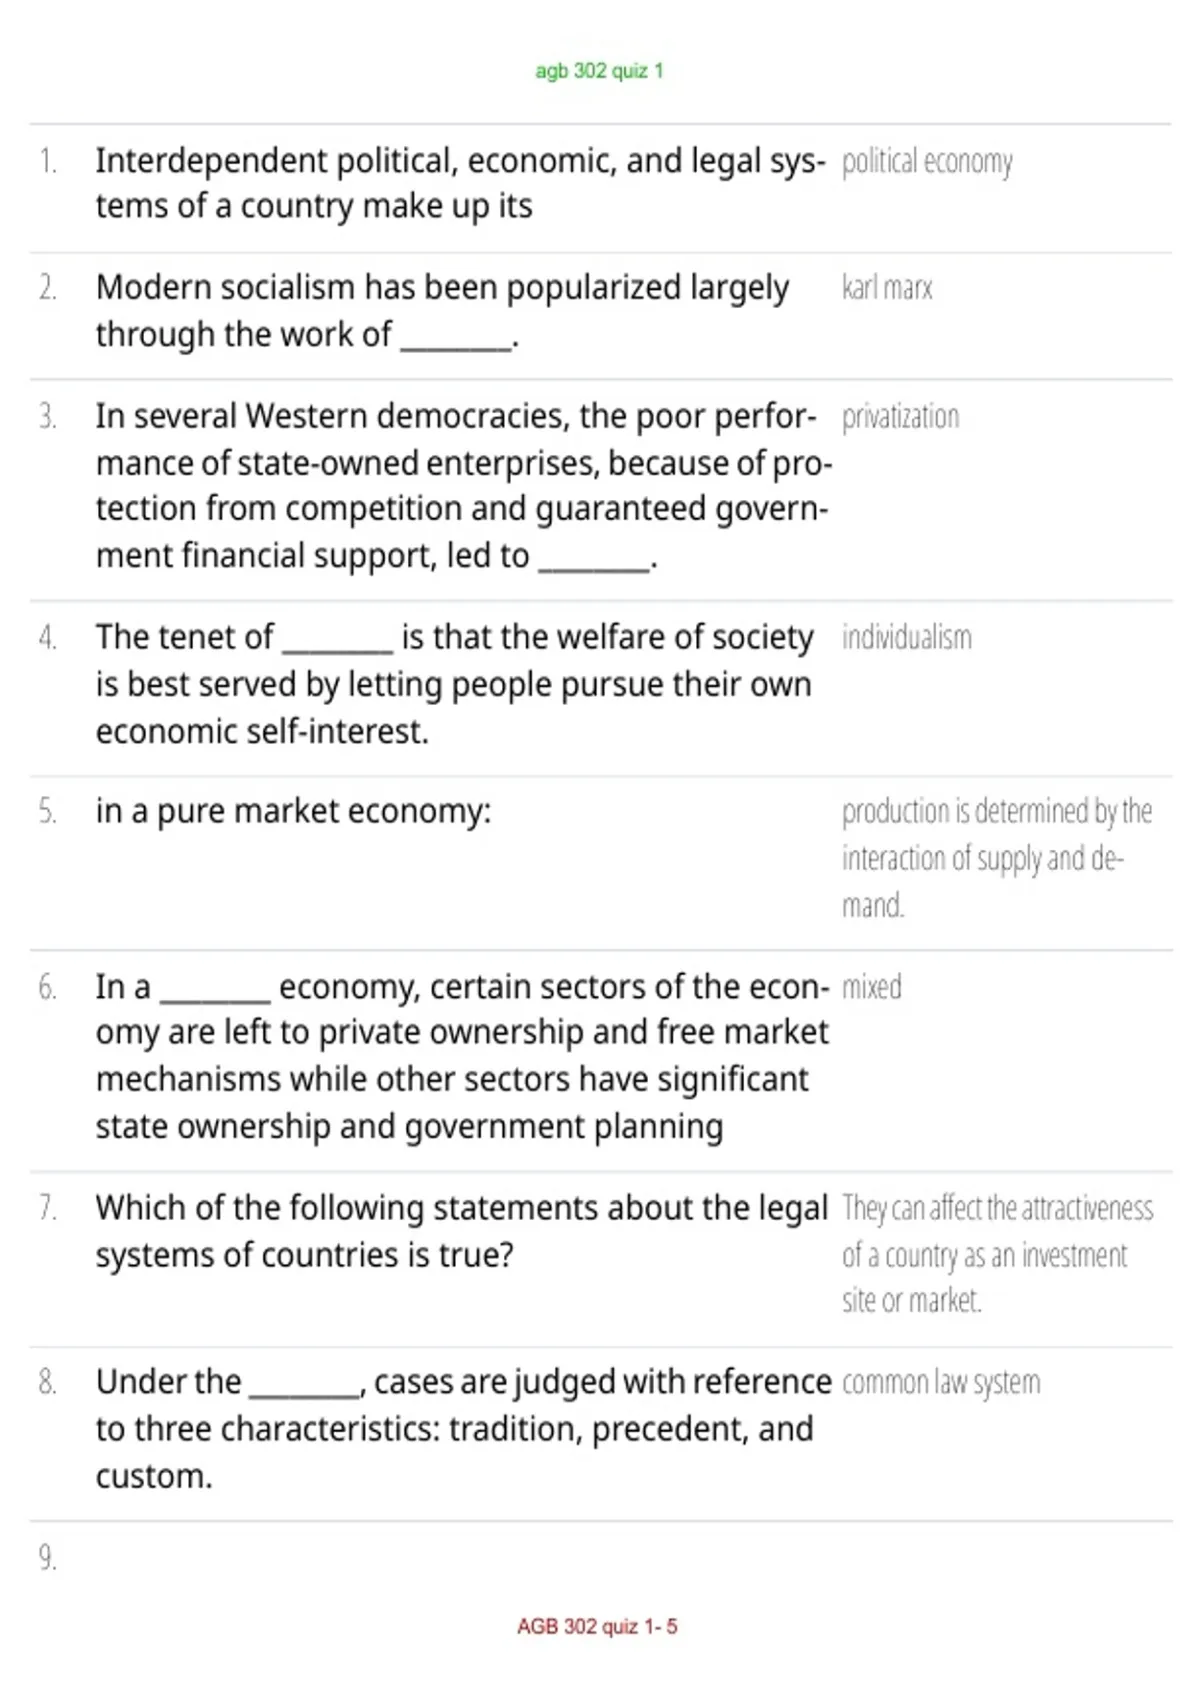Click the answer 'mixed'

click(871, 987)
